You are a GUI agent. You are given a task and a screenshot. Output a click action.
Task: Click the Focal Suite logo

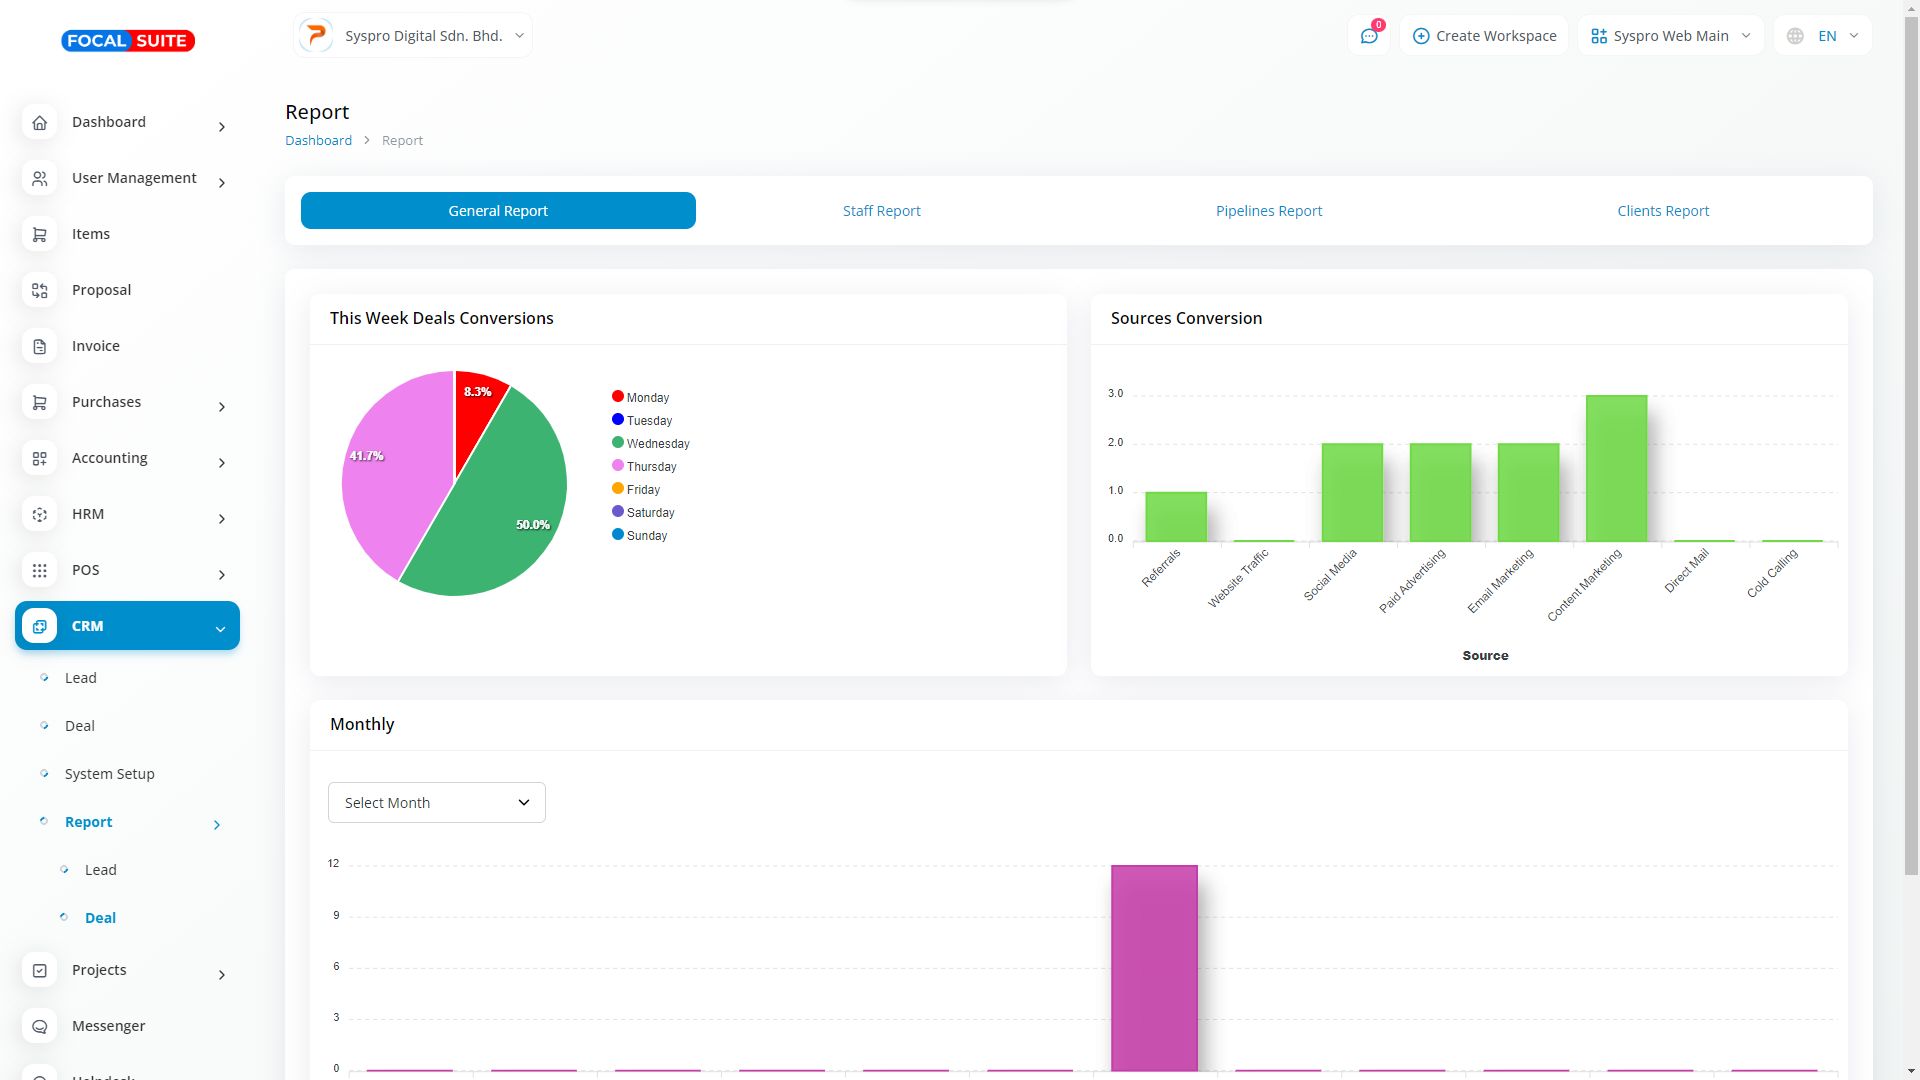pos(128,41)
